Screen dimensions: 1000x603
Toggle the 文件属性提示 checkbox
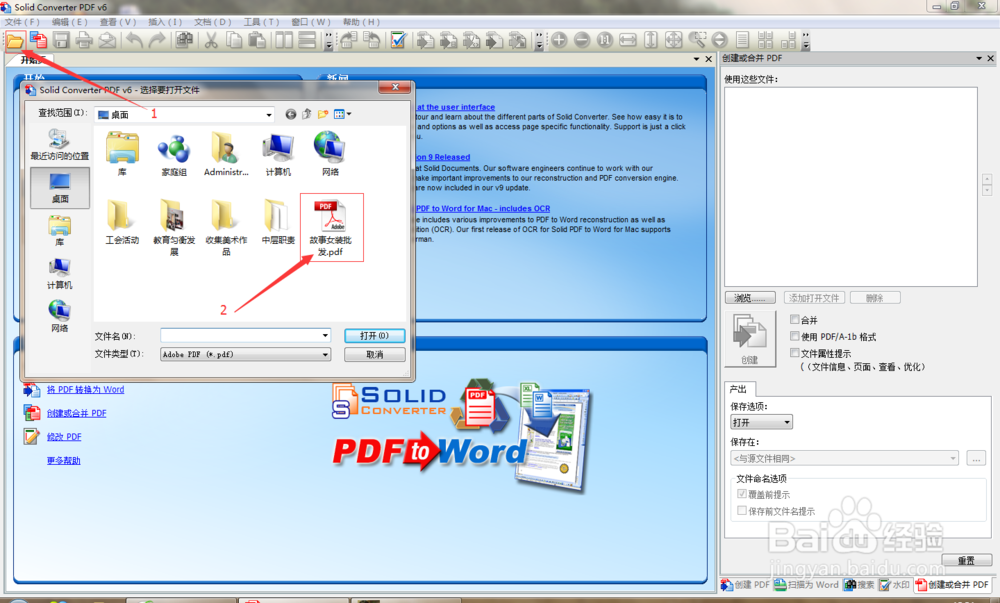point(795,352)
